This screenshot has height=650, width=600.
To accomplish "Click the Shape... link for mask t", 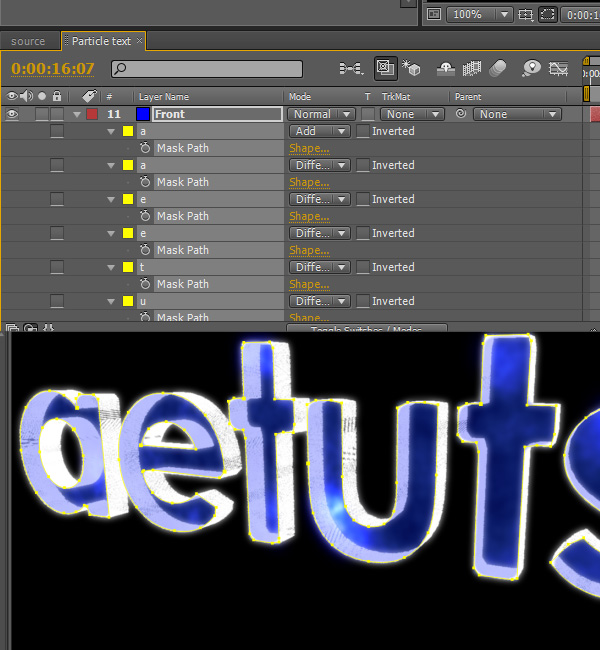I will tap(309, 284).
